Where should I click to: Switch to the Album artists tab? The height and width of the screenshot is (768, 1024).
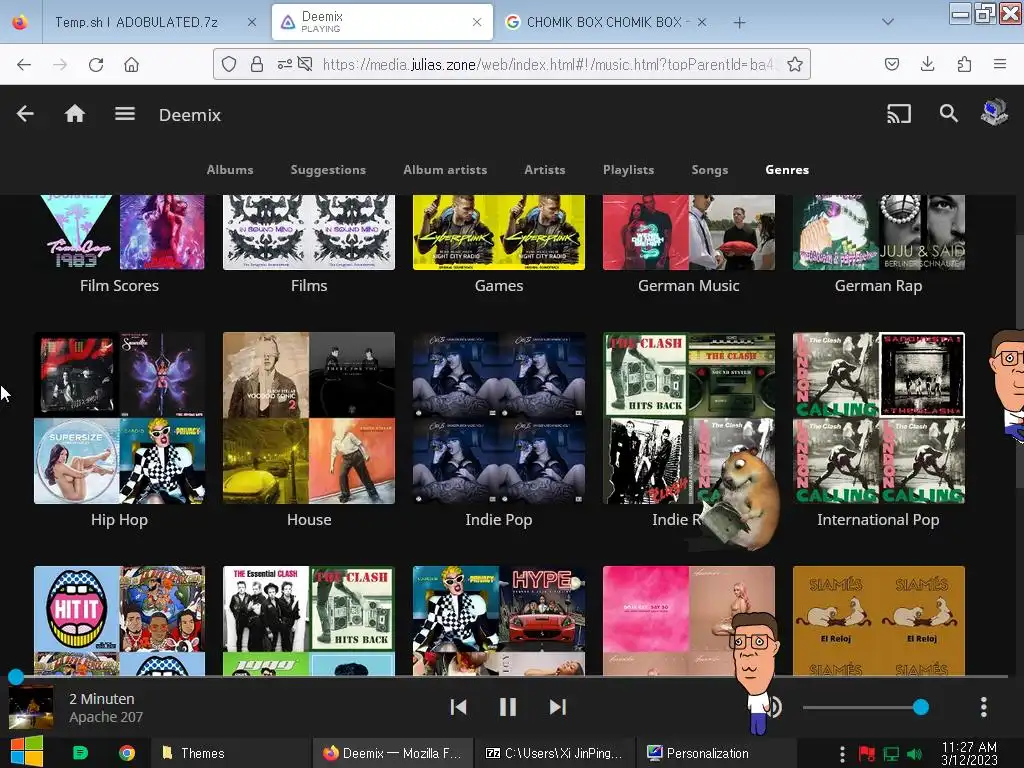click(x=445, y=170)
